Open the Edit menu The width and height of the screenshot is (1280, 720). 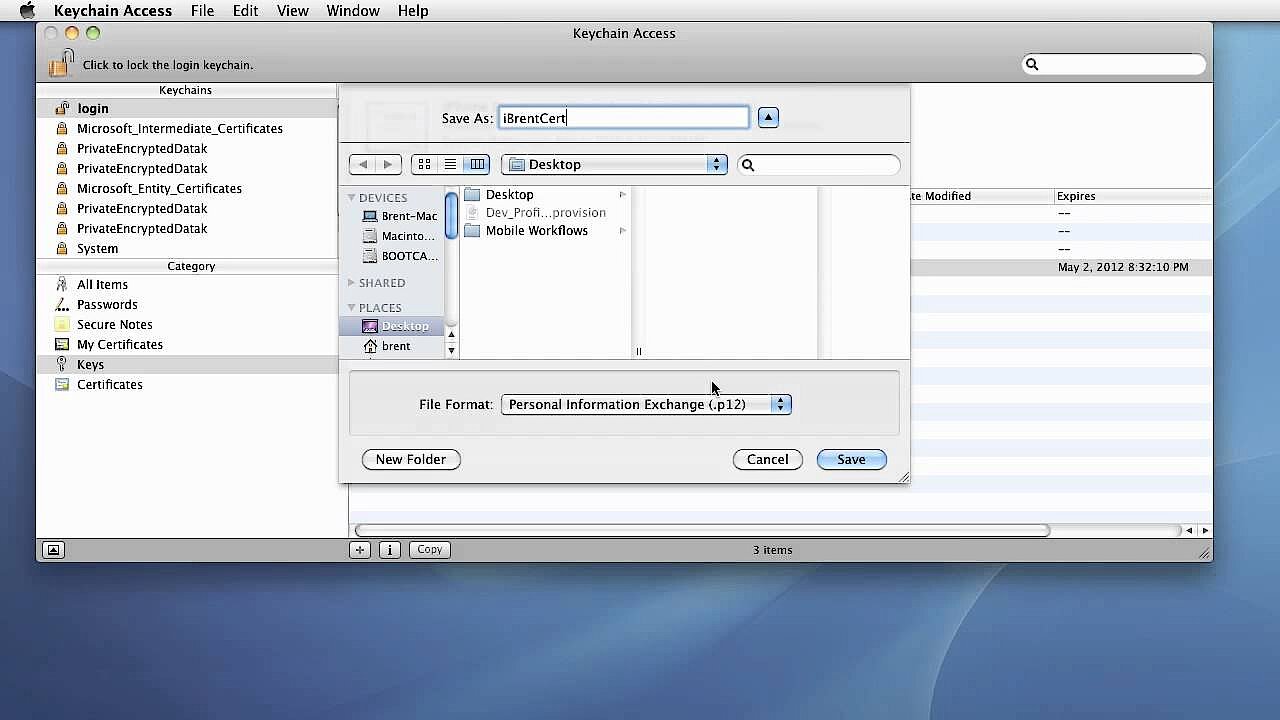pyautogui.click(x=245, y=11)
